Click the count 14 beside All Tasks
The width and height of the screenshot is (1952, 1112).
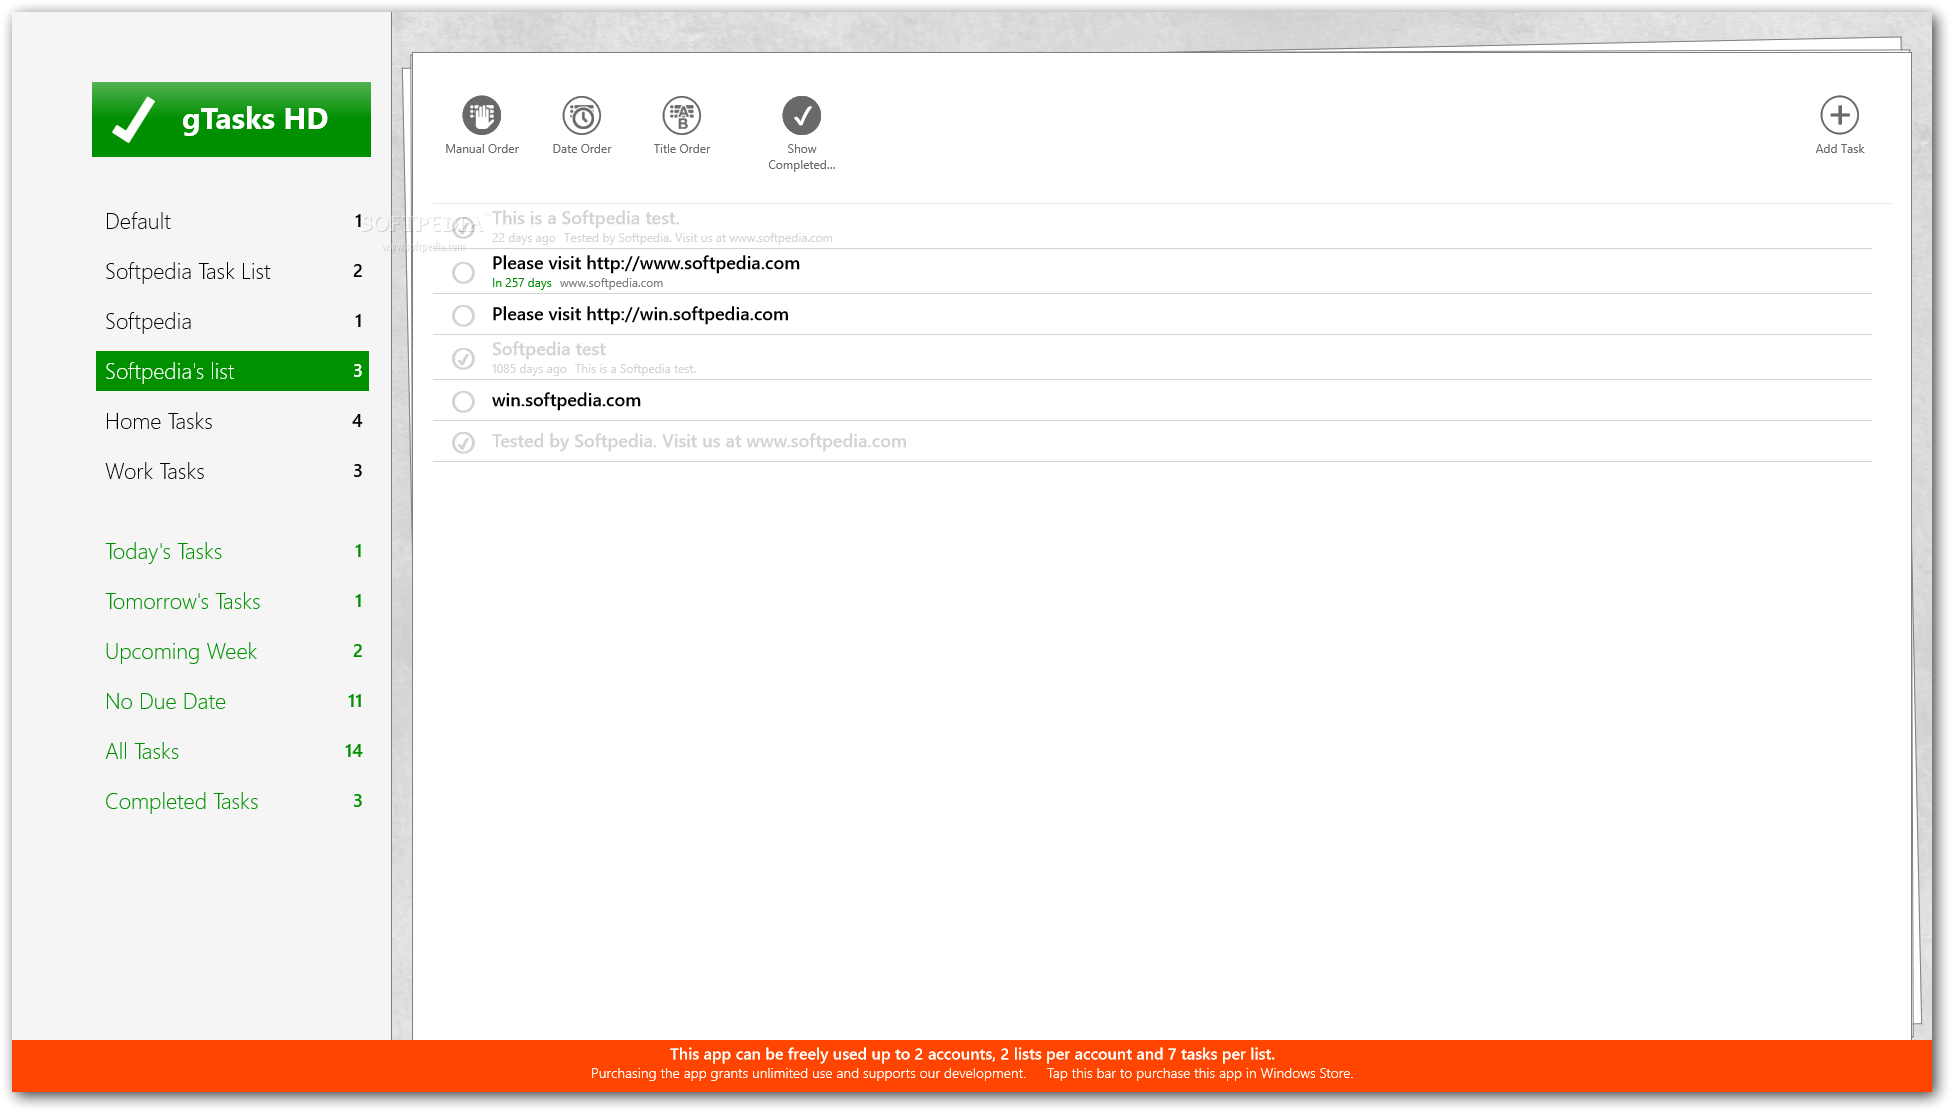[x=353, y=751]
